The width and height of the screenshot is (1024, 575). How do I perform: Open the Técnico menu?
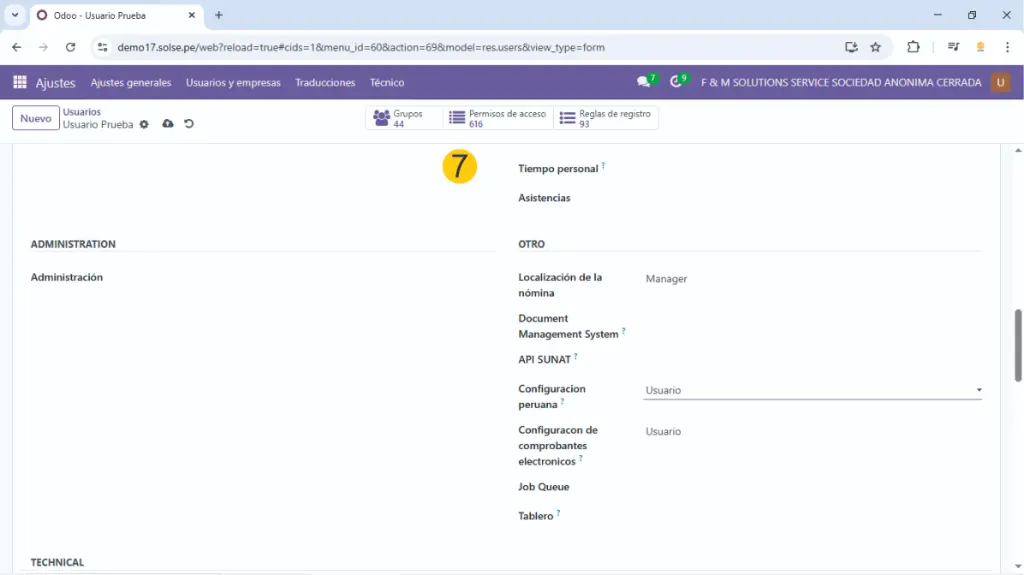(387, 83)
